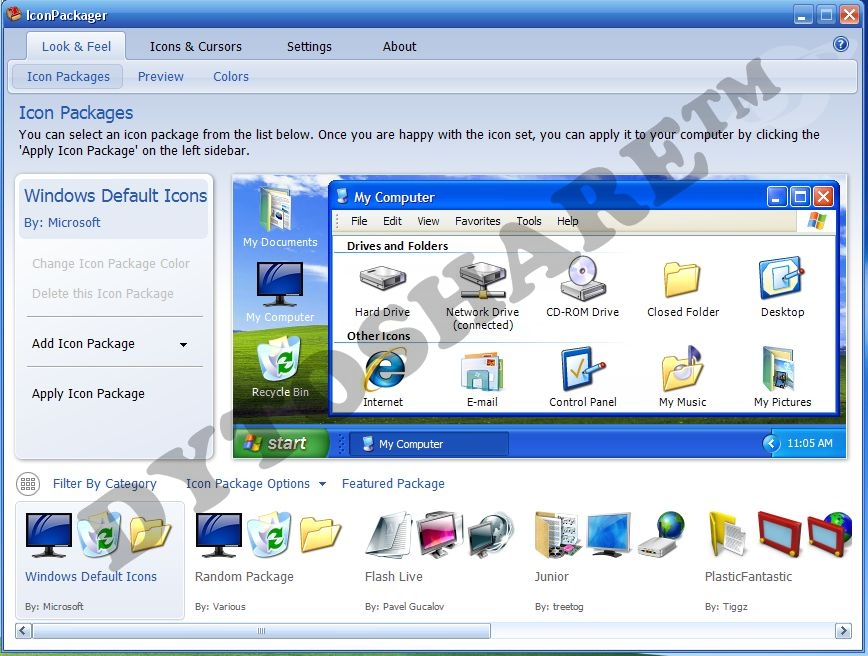Click the Featured Package link
Image resolution: width=868 pixels, height=656 pixels.
pyautogui.click(x=393, y=484)
